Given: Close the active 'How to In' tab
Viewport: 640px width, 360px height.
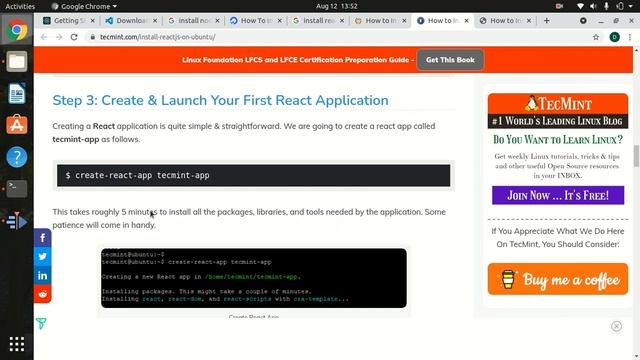Looking at the screenshot, I should 467,20.
